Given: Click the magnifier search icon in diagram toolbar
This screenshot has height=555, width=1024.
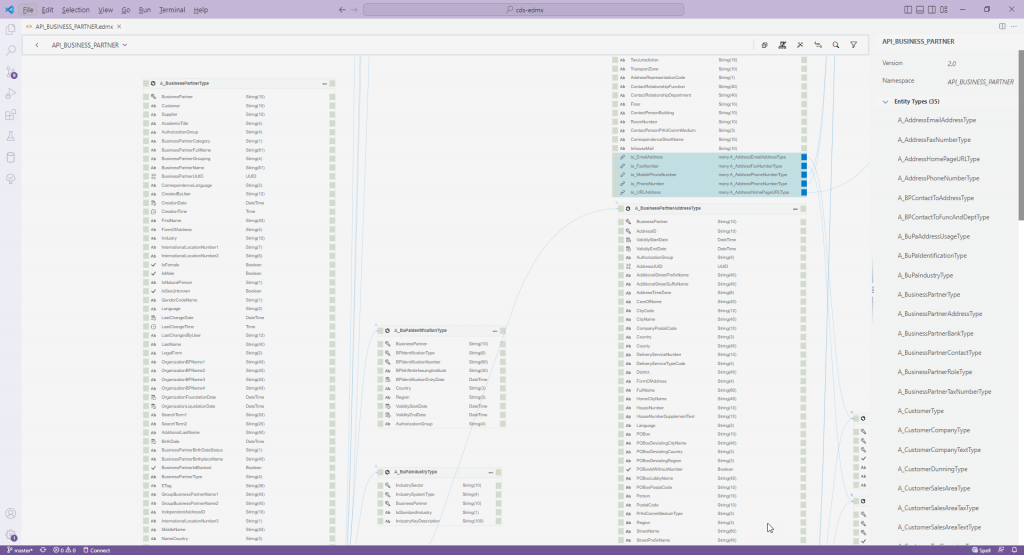Looking at the screenshot, I should 835,45.
